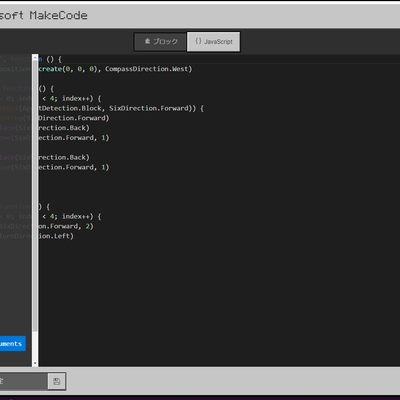Click the scrollbar down arrow
Image resolution: width=400 pixels, height=400 pixels.
click(35, 364)
